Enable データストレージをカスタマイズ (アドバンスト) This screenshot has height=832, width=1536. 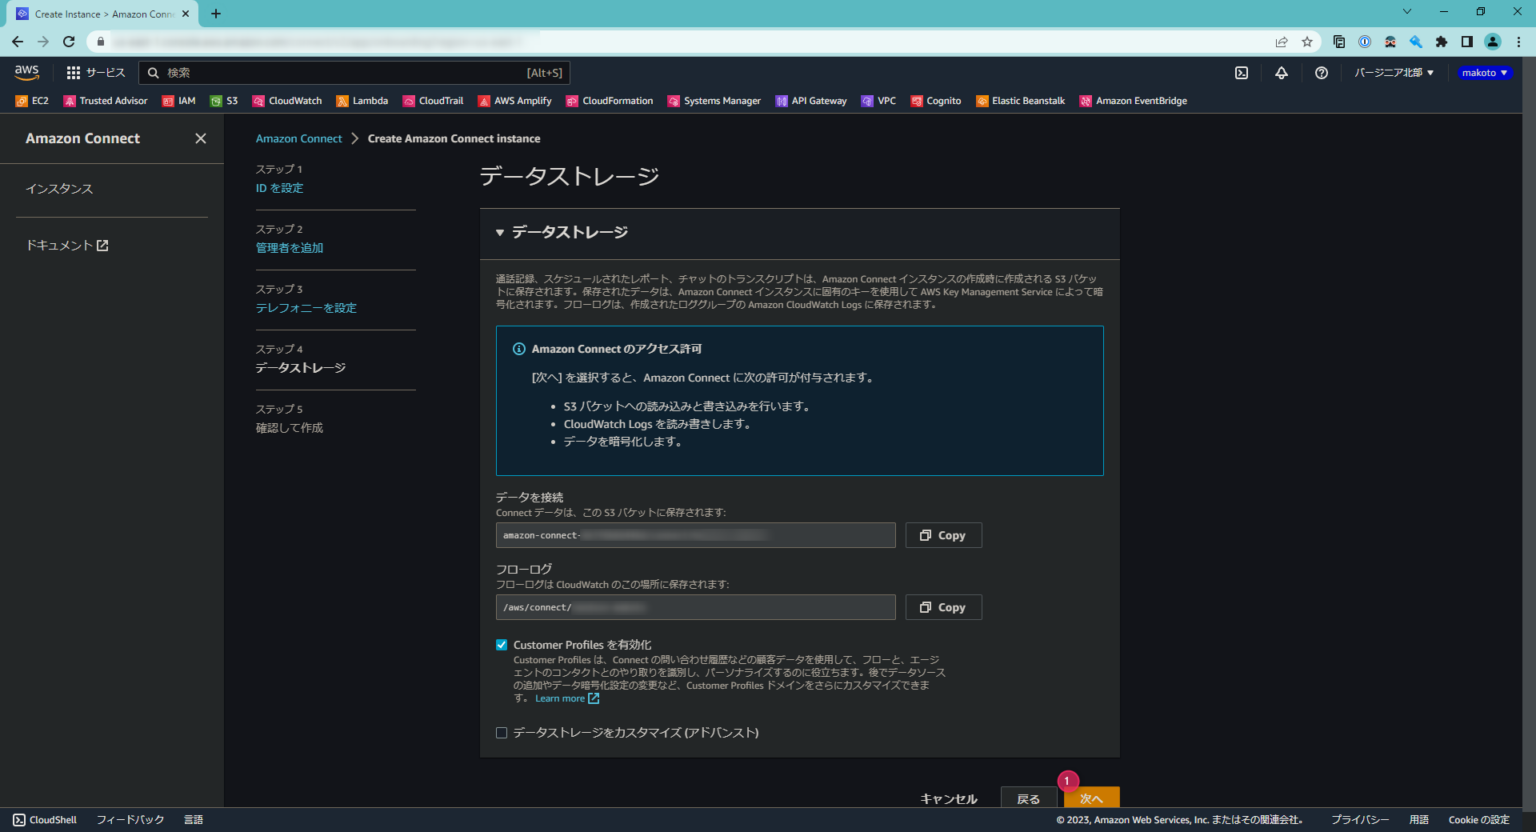[x=501, y=732]
